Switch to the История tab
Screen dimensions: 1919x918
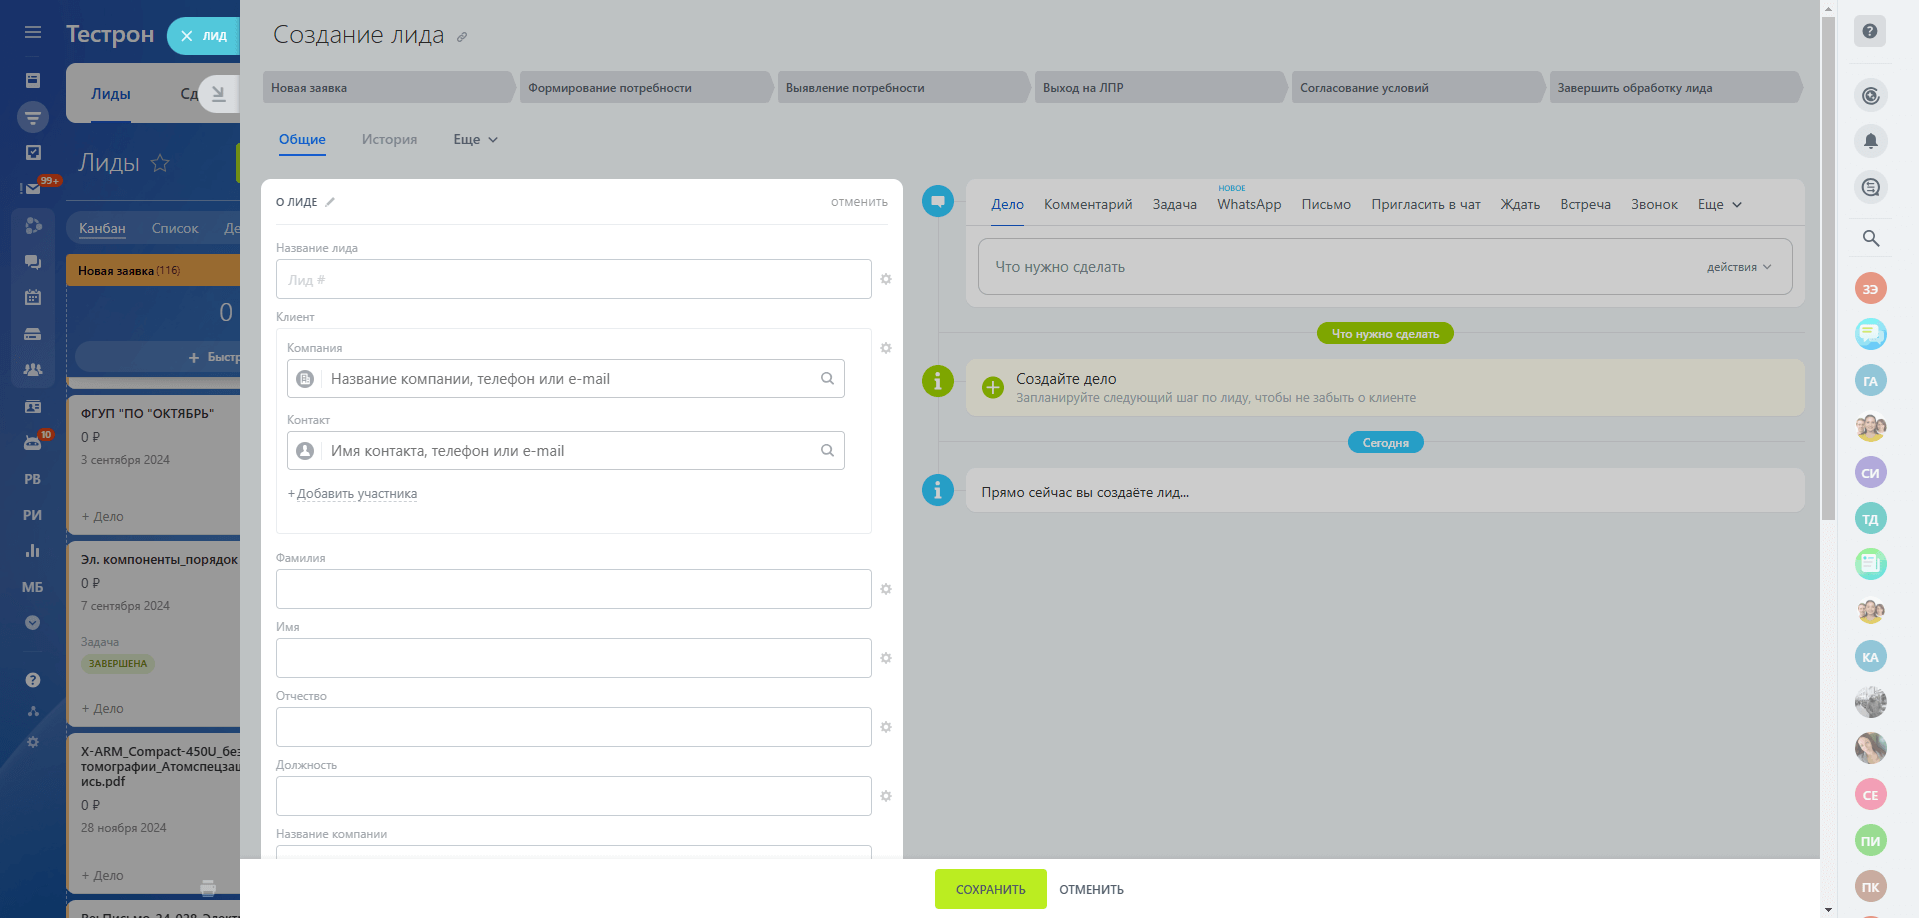click(x=389, y=140)
